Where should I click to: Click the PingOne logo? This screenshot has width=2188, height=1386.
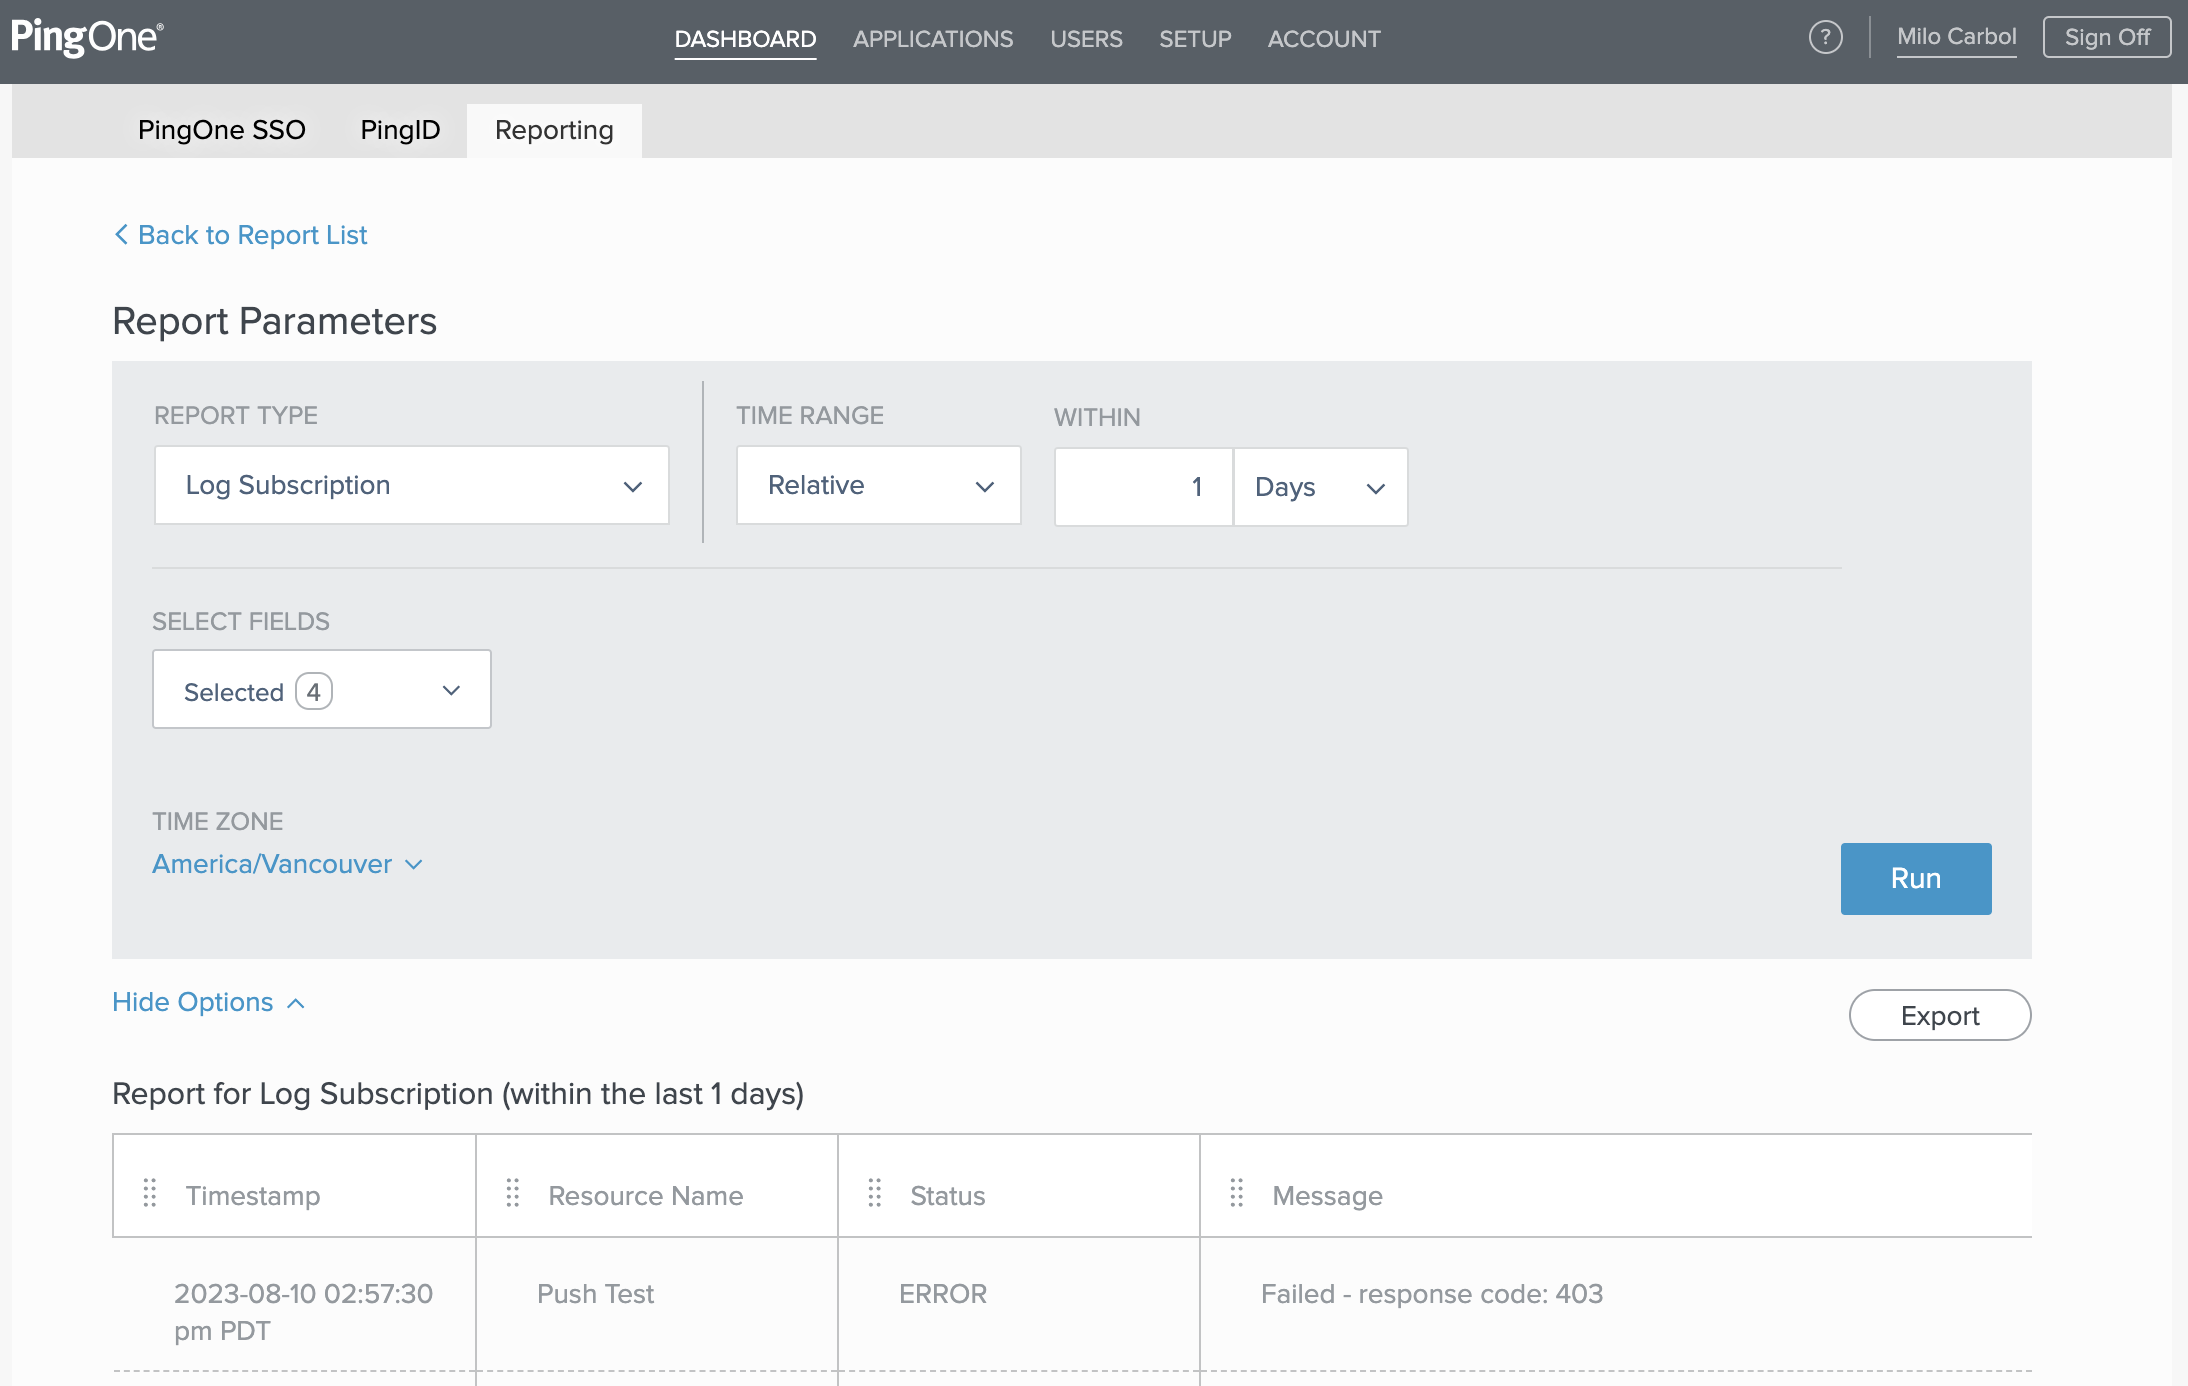87,36
